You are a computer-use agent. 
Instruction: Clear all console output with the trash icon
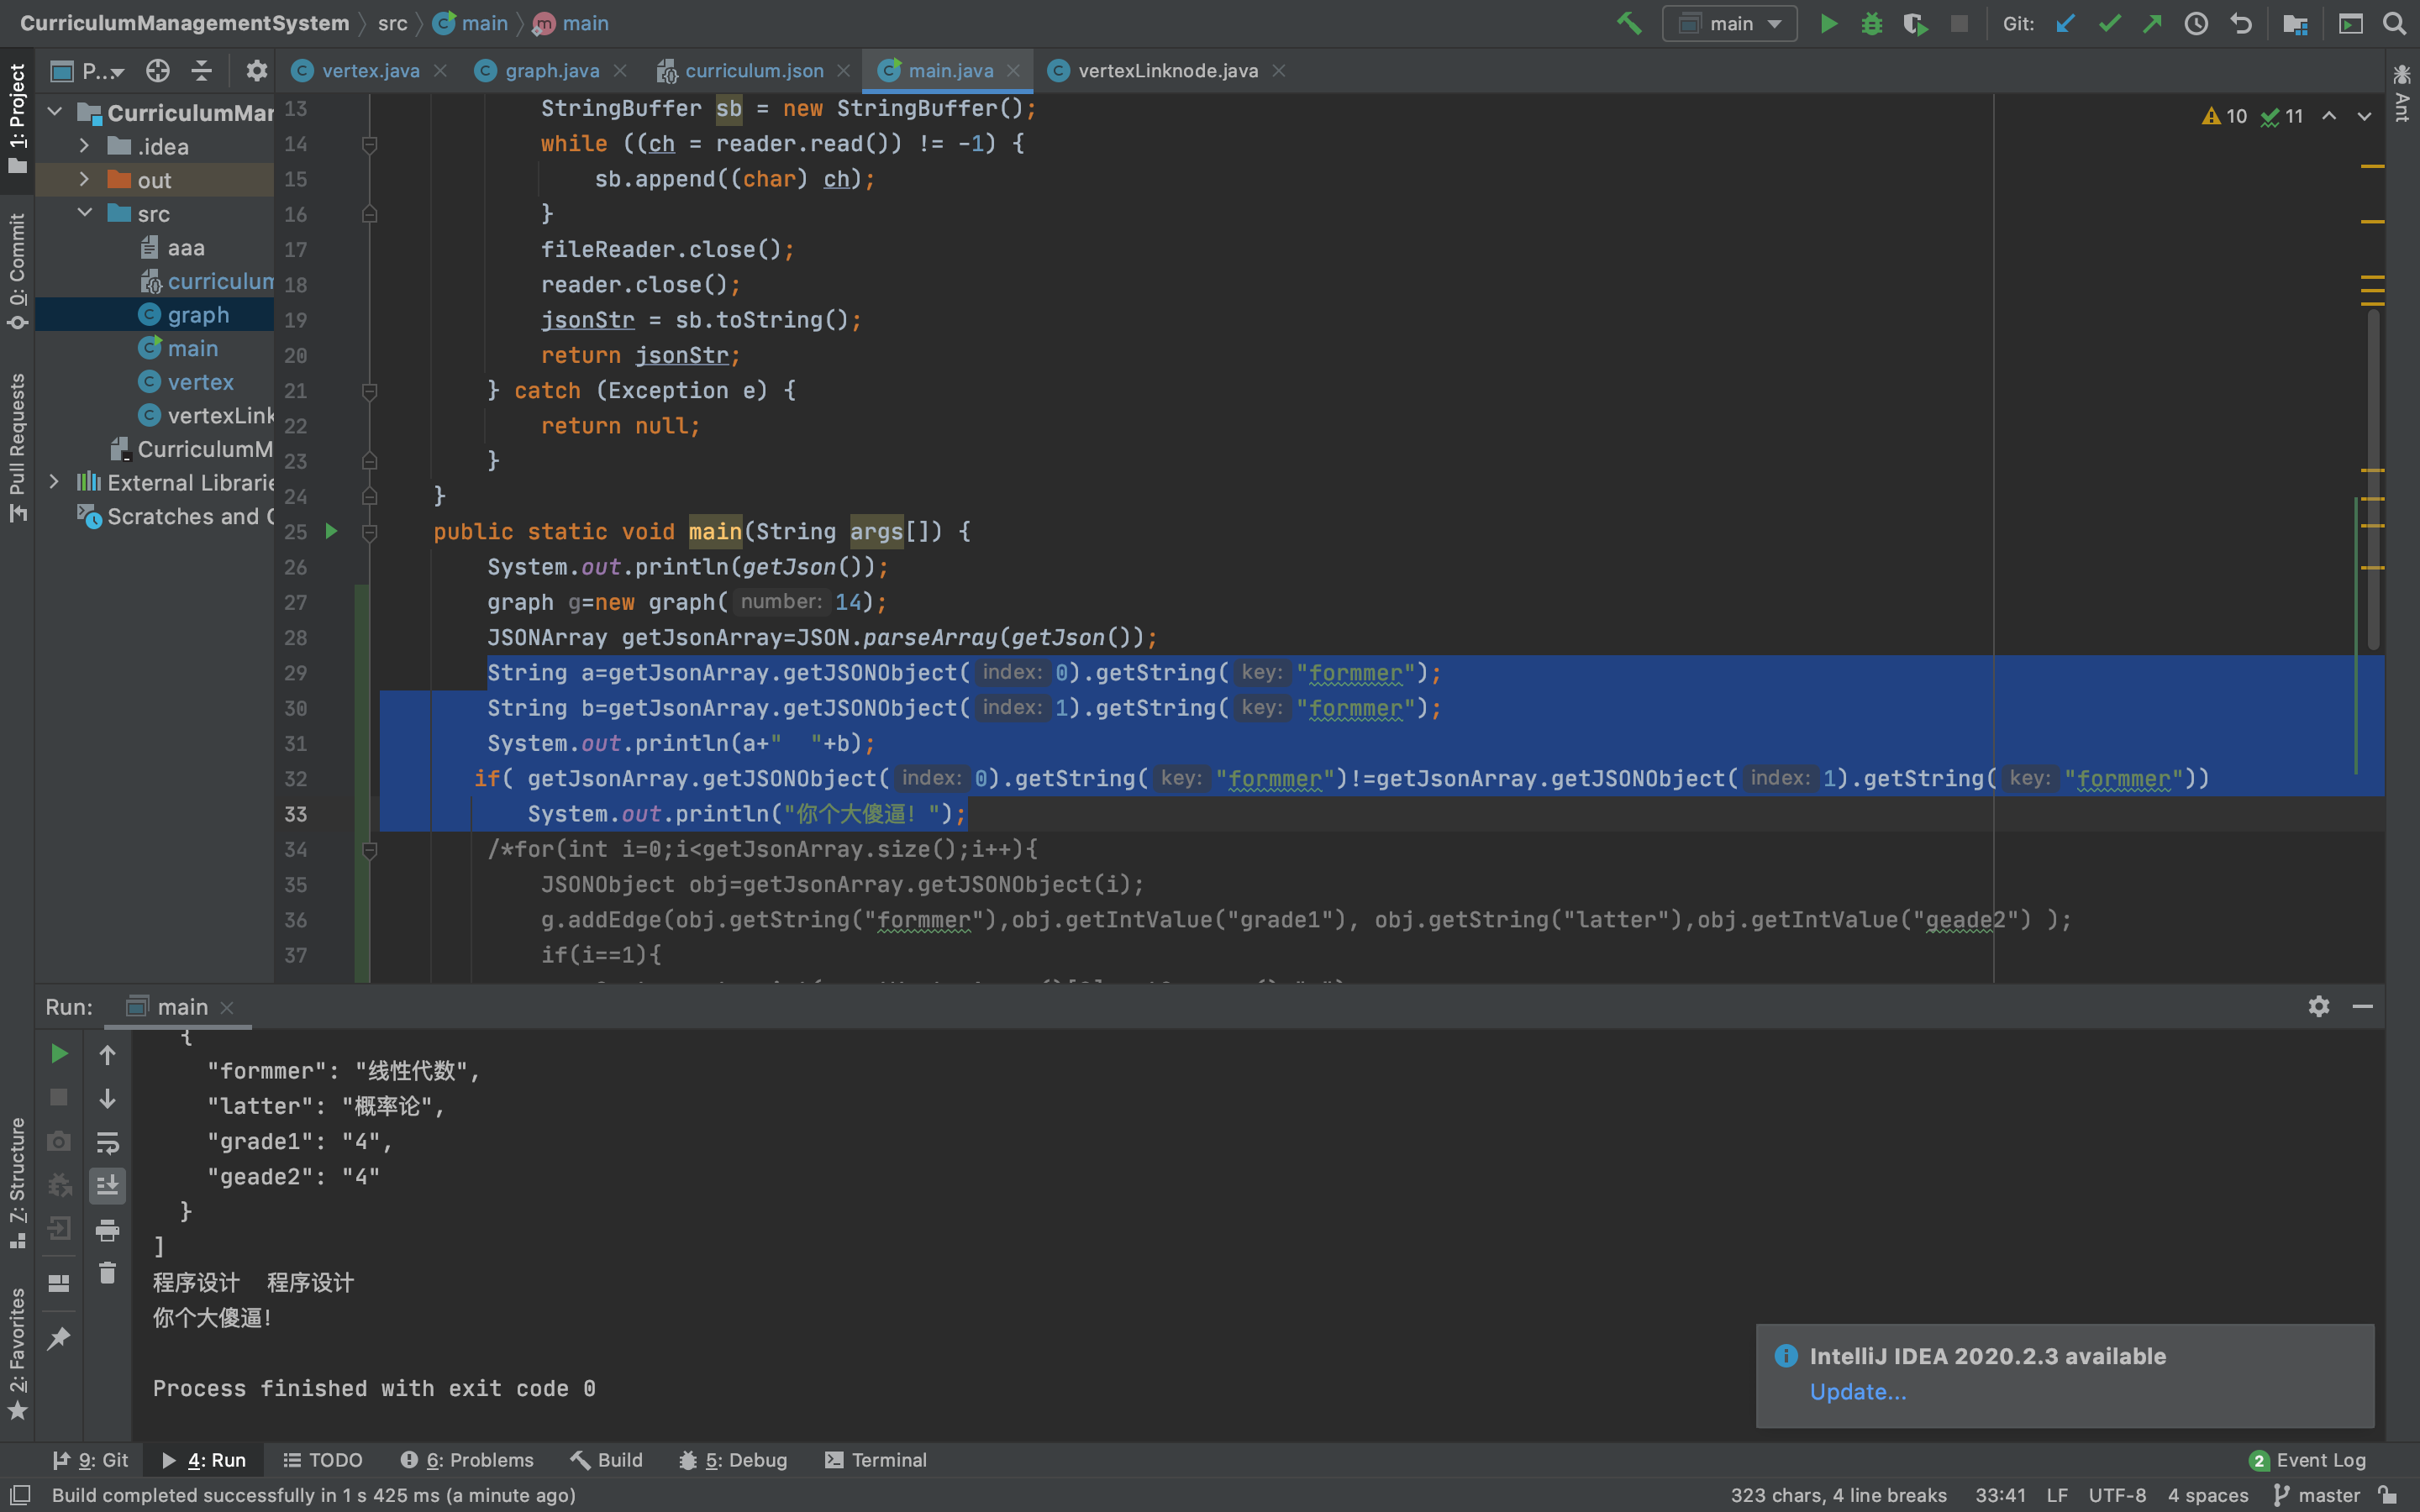click(x=107, y=1273)
